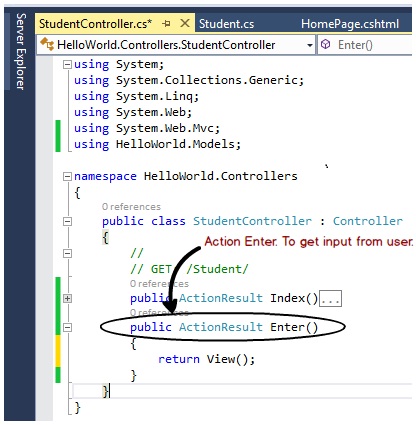Open the HomePage.cshtml tab
The height and width of the screenshot is (425, 416).
pos(350,24)
